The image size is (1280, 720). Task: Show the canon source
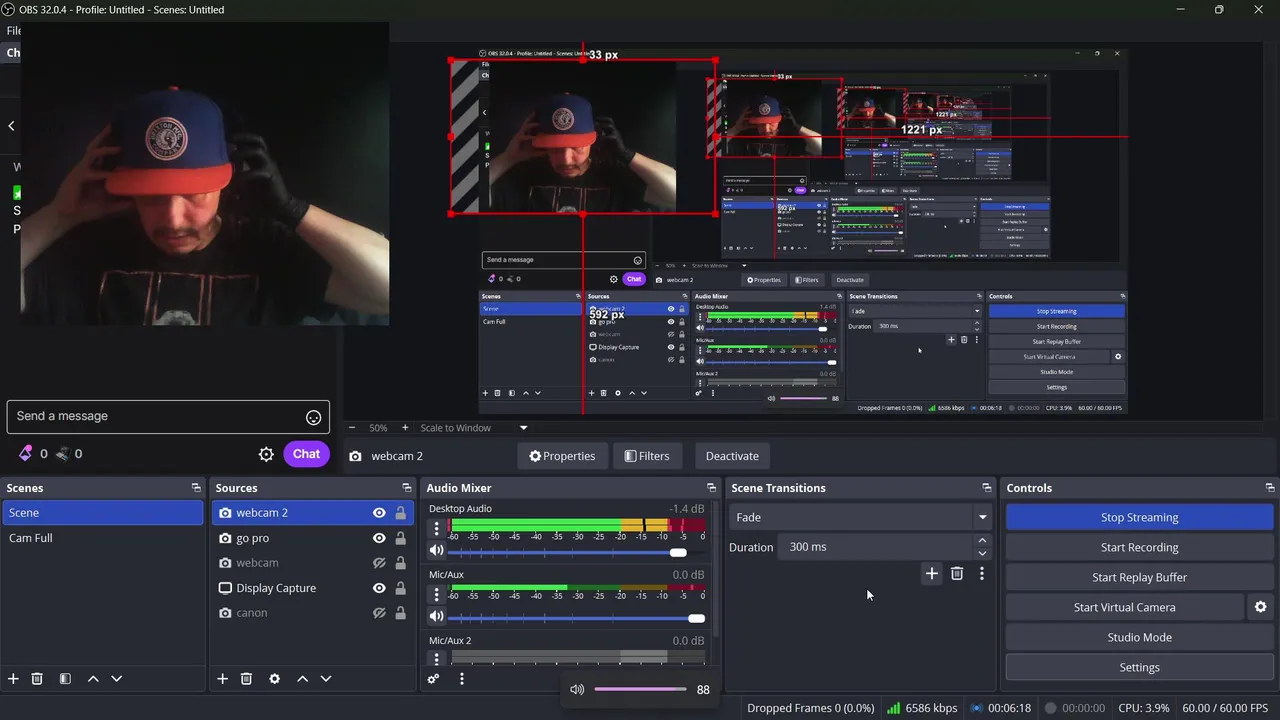(379, 613)
